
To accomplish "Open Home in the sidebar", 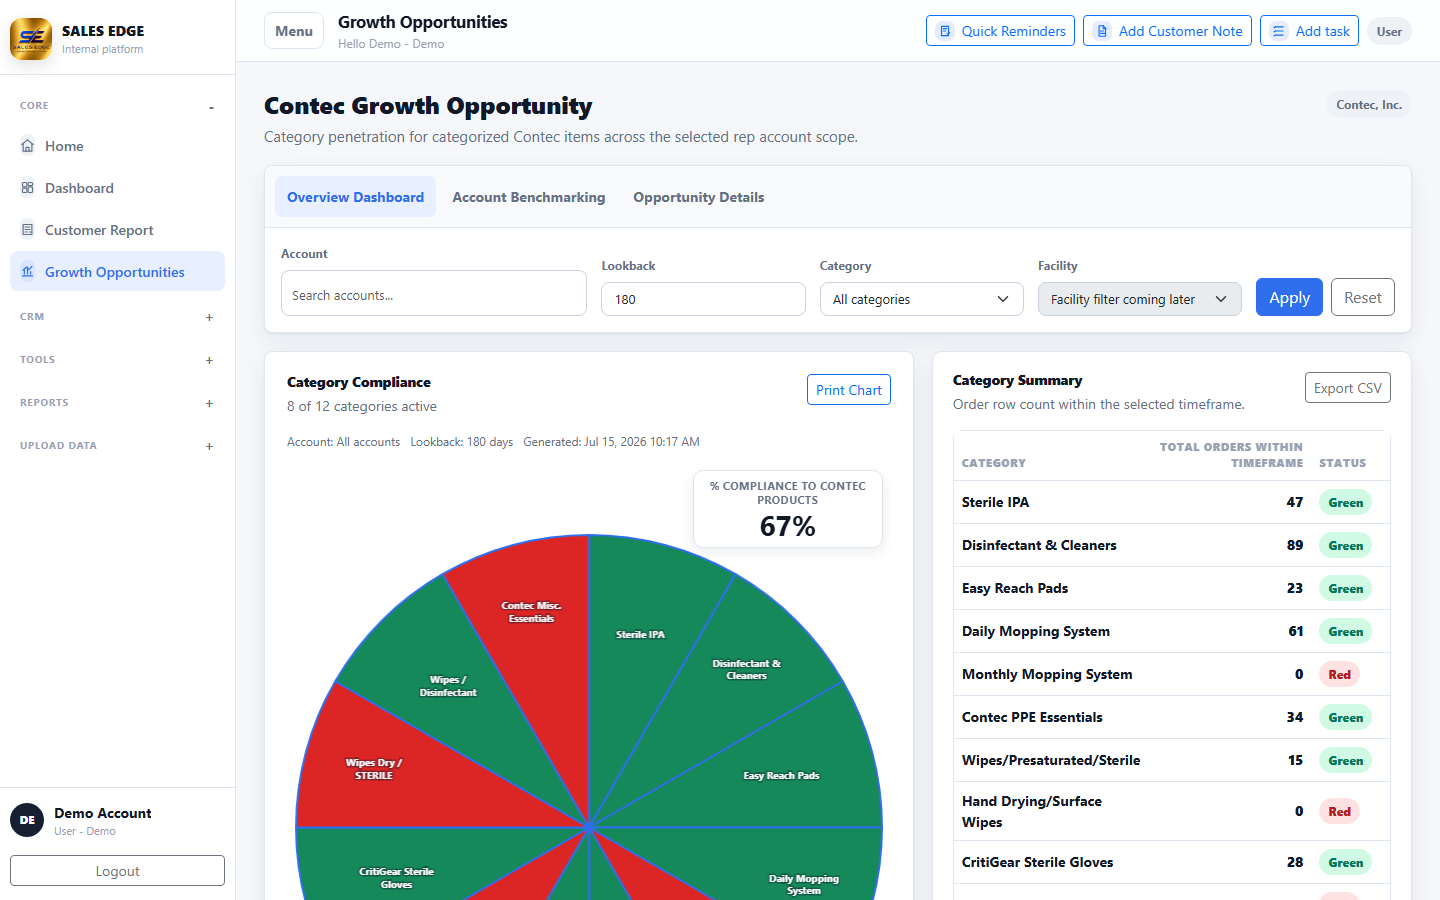I will tap(117, 146).
